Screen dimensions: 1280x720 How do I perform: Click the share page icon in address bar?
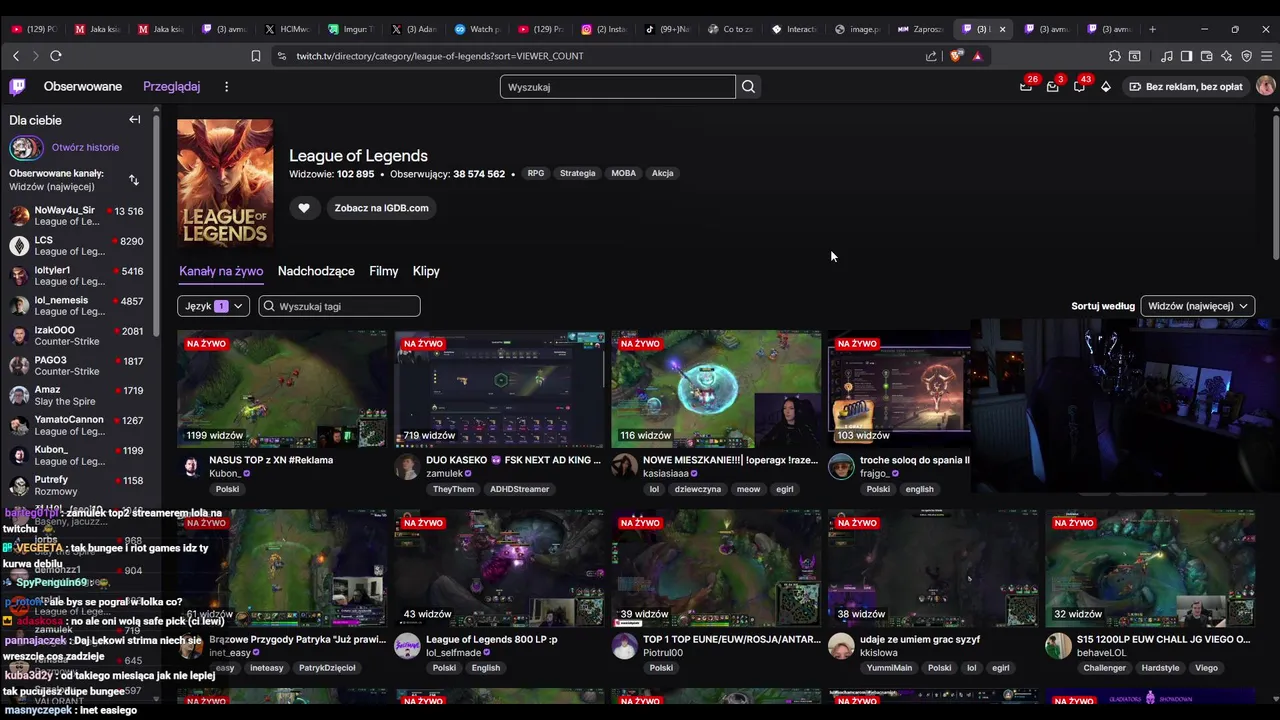[932, 56]
